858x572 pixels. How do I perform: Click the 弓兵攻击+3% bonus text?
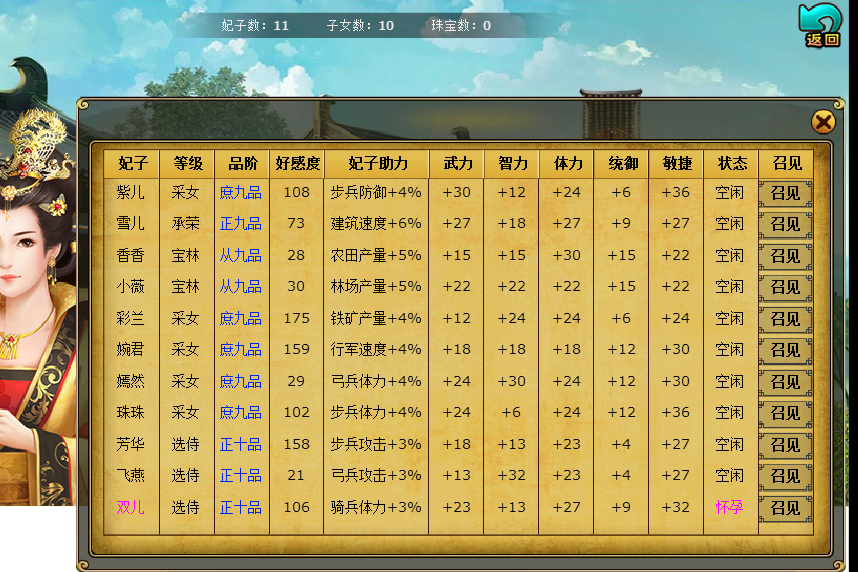[x=376, y=476]
